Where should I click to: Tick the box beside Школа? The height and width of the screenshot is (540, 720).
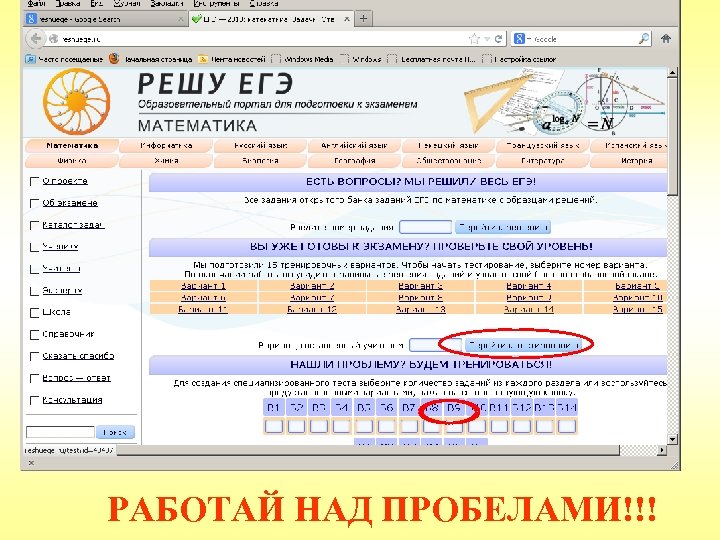coord(34,313)
